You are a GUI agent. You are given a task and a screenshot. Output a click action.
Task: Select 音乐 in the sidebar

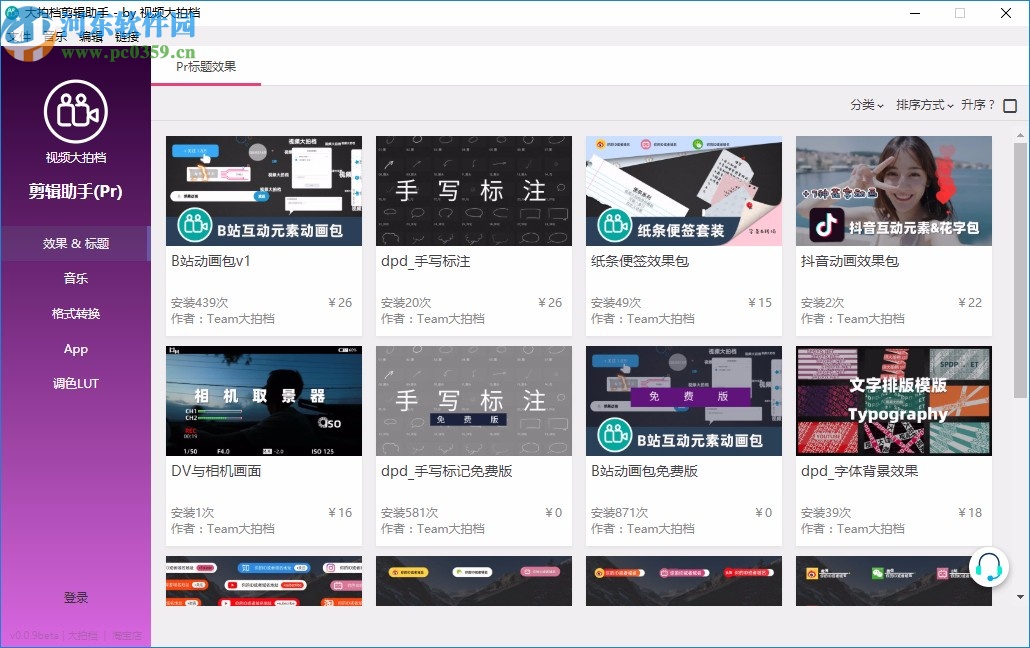[x=75, y=278]
